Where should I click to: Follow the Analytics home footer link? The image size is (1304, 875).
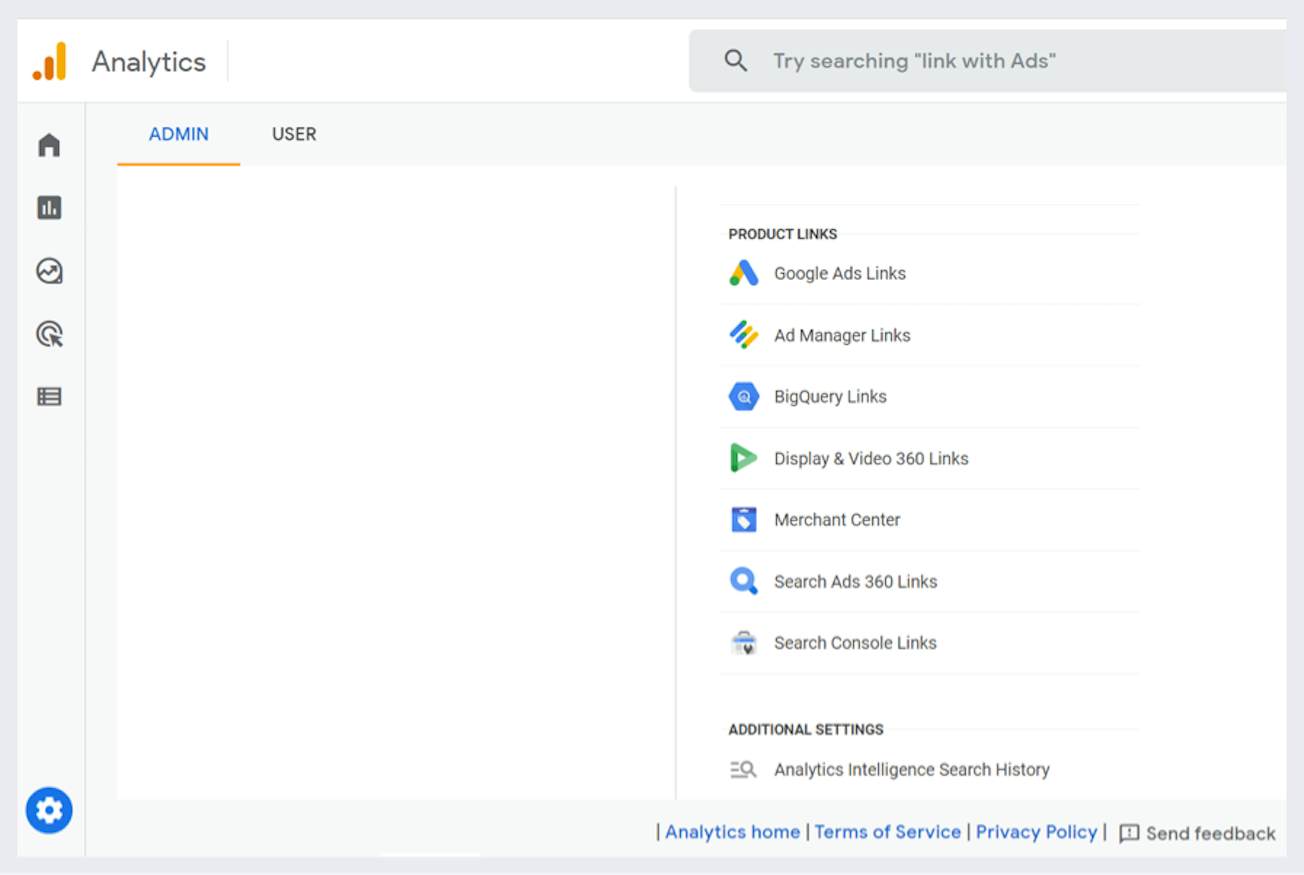coord(733,832)
